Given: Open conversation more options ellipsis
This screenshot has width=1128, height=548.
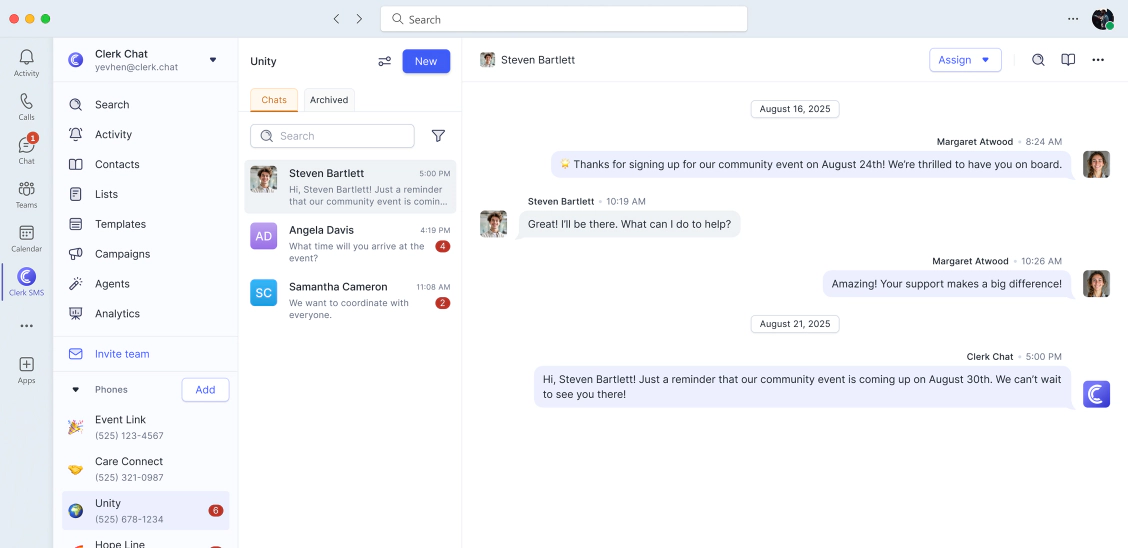Looking at the screenshot, I should 1098,60.
